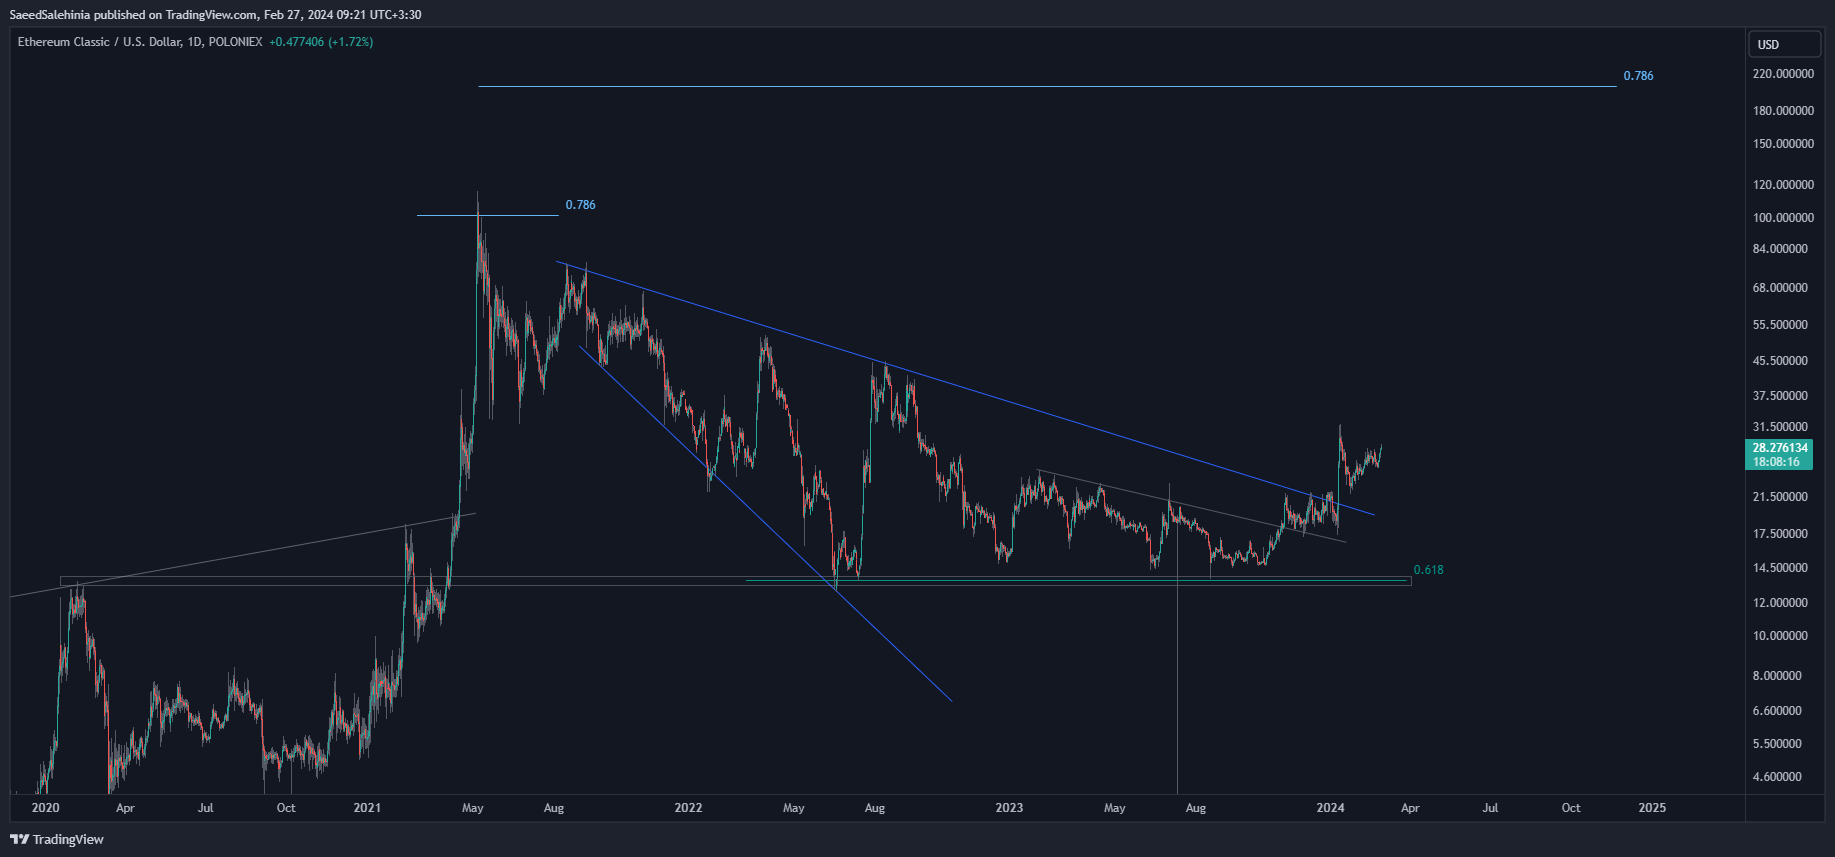Image resolution: width=1835 pixels, height=857 pixels.
Task: Click price axis label 17.500000
Action: [1780, 534]
